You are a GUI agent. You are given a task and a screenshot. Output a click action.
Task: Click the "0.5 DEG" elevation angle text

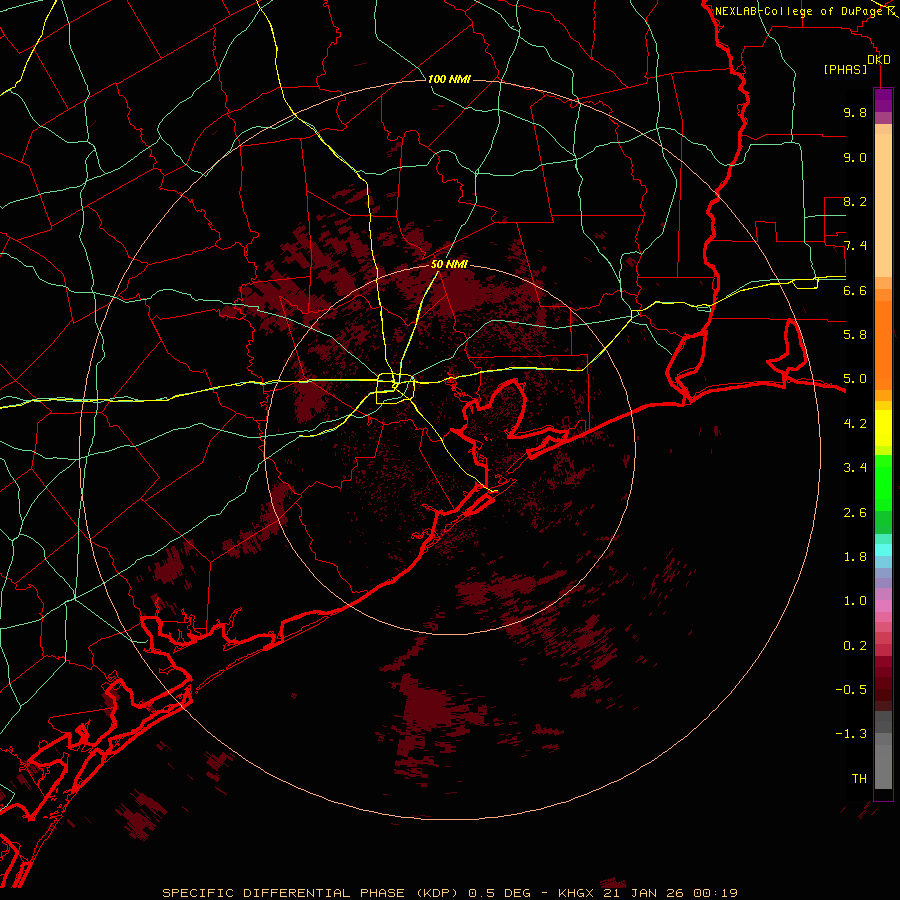click(x=498, y=893)
